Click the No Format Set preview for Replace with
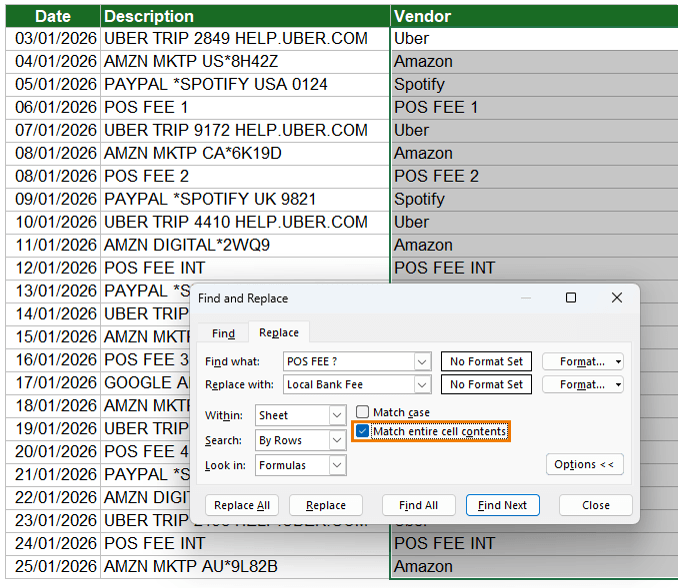 point(486,384)
